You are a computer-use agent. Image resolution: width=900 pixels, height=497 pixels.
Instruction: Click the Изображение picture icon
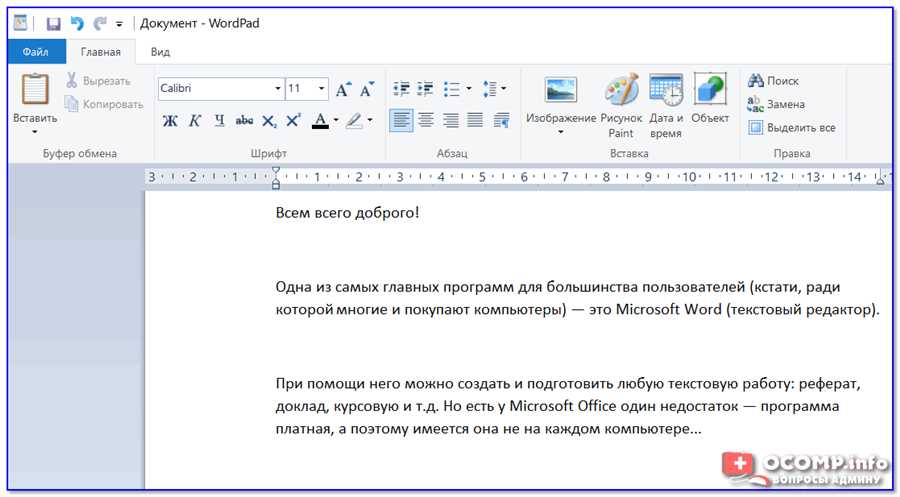[x=561, y=91]
